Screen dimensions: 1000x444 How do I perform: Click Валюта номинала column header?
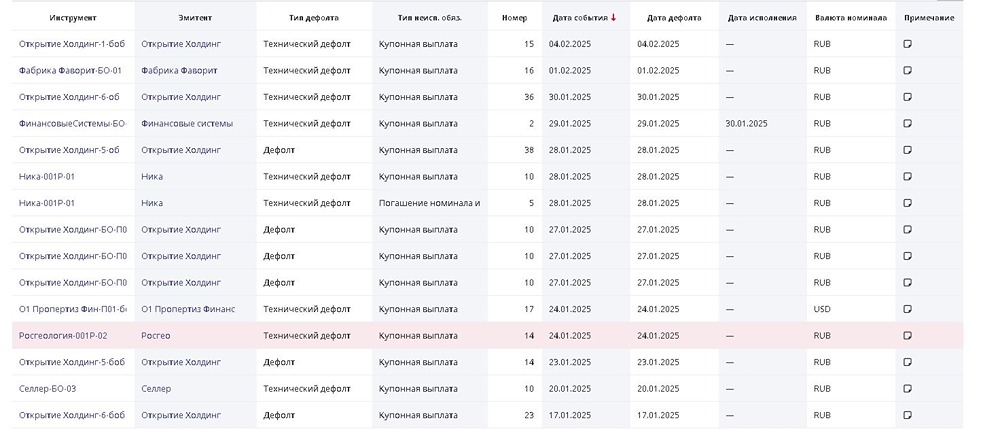pos(850,18)
